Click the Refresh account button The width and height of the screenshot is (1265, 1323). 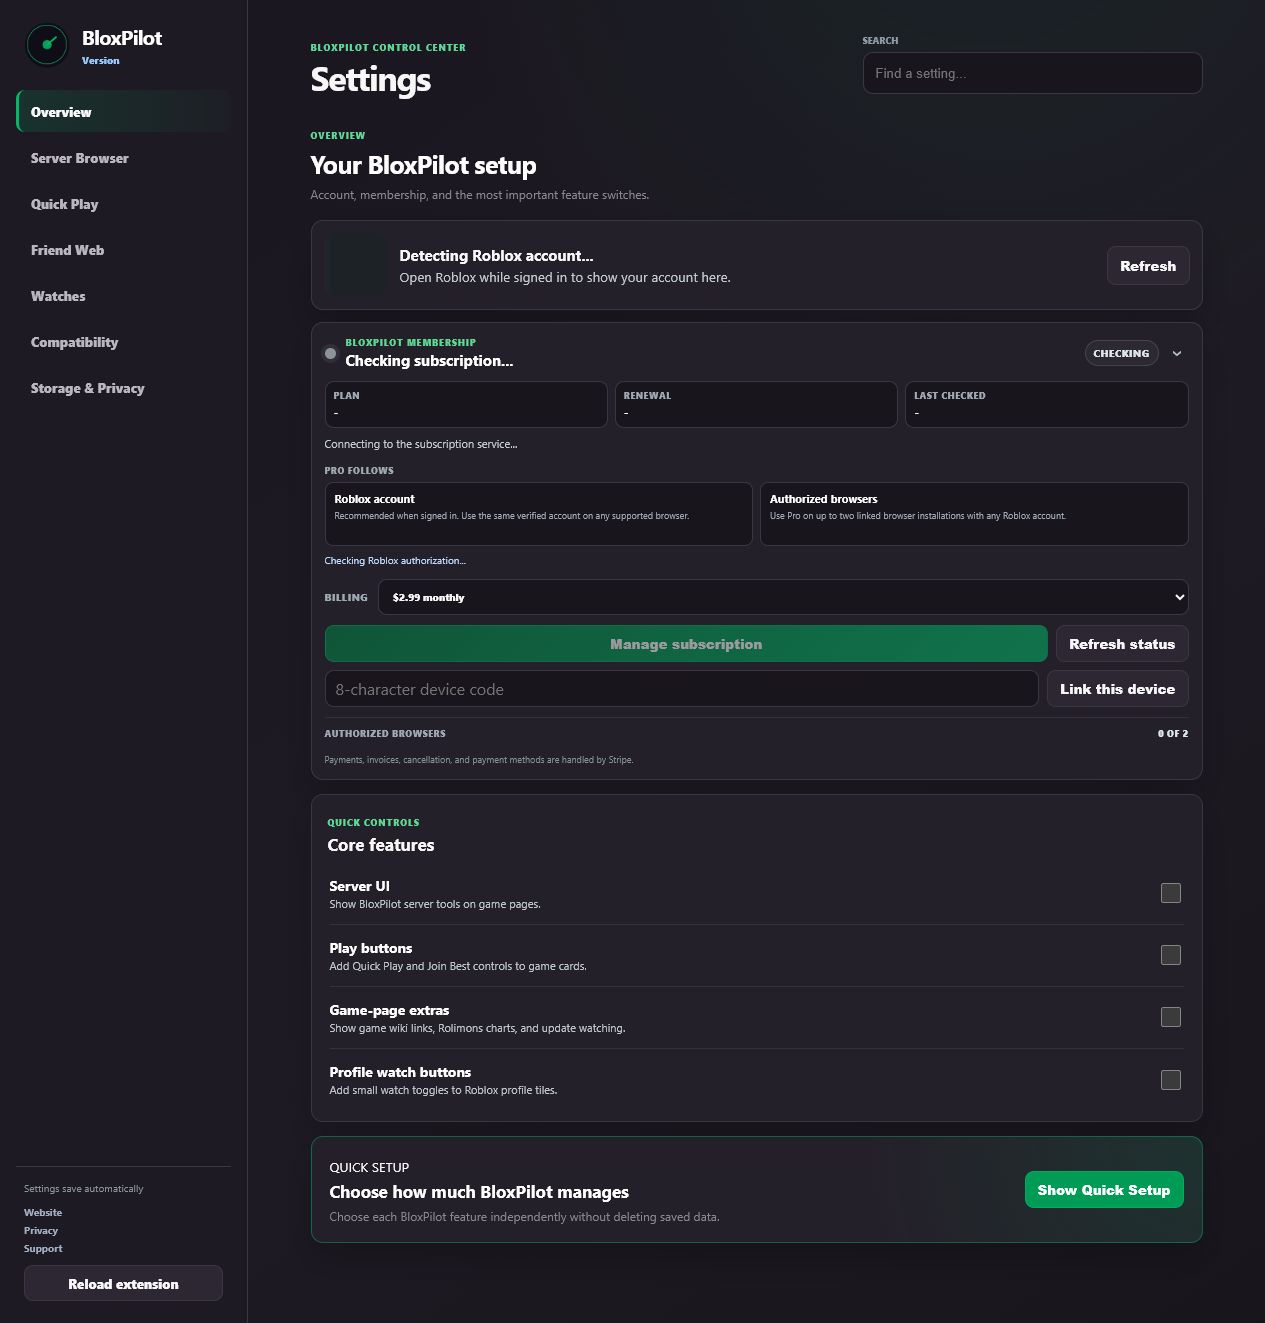tap(1148, 266)
